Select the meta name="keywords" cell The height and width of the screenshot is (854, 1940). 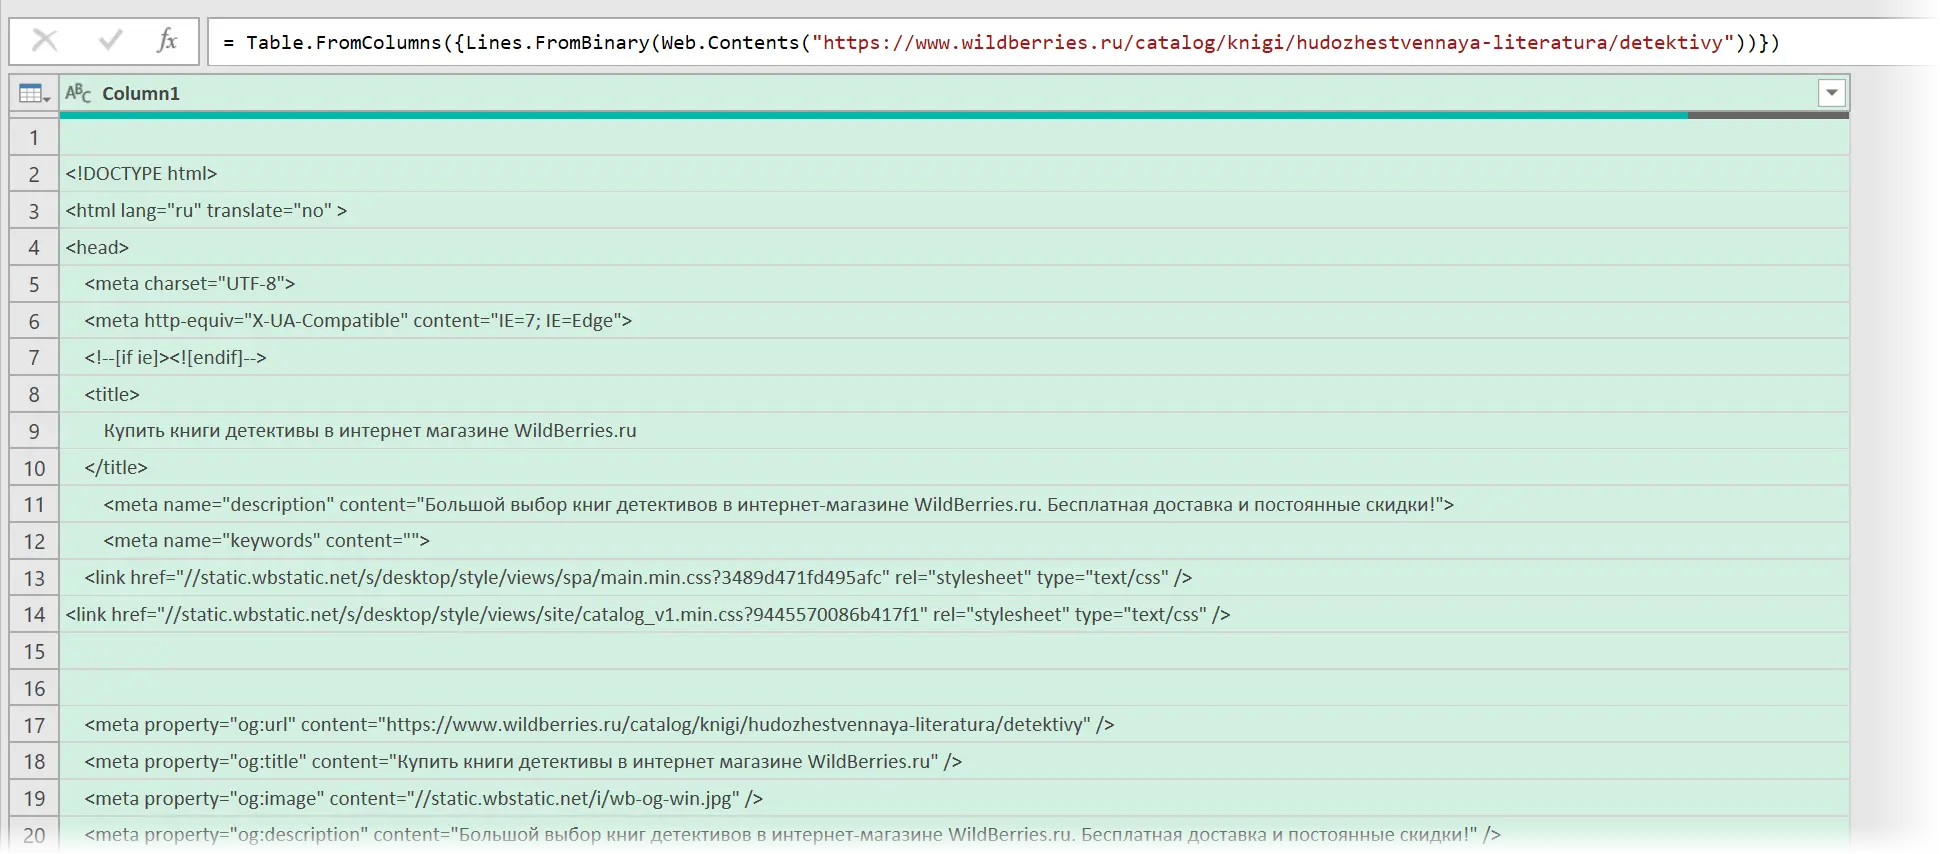click(x=954, y=541)
